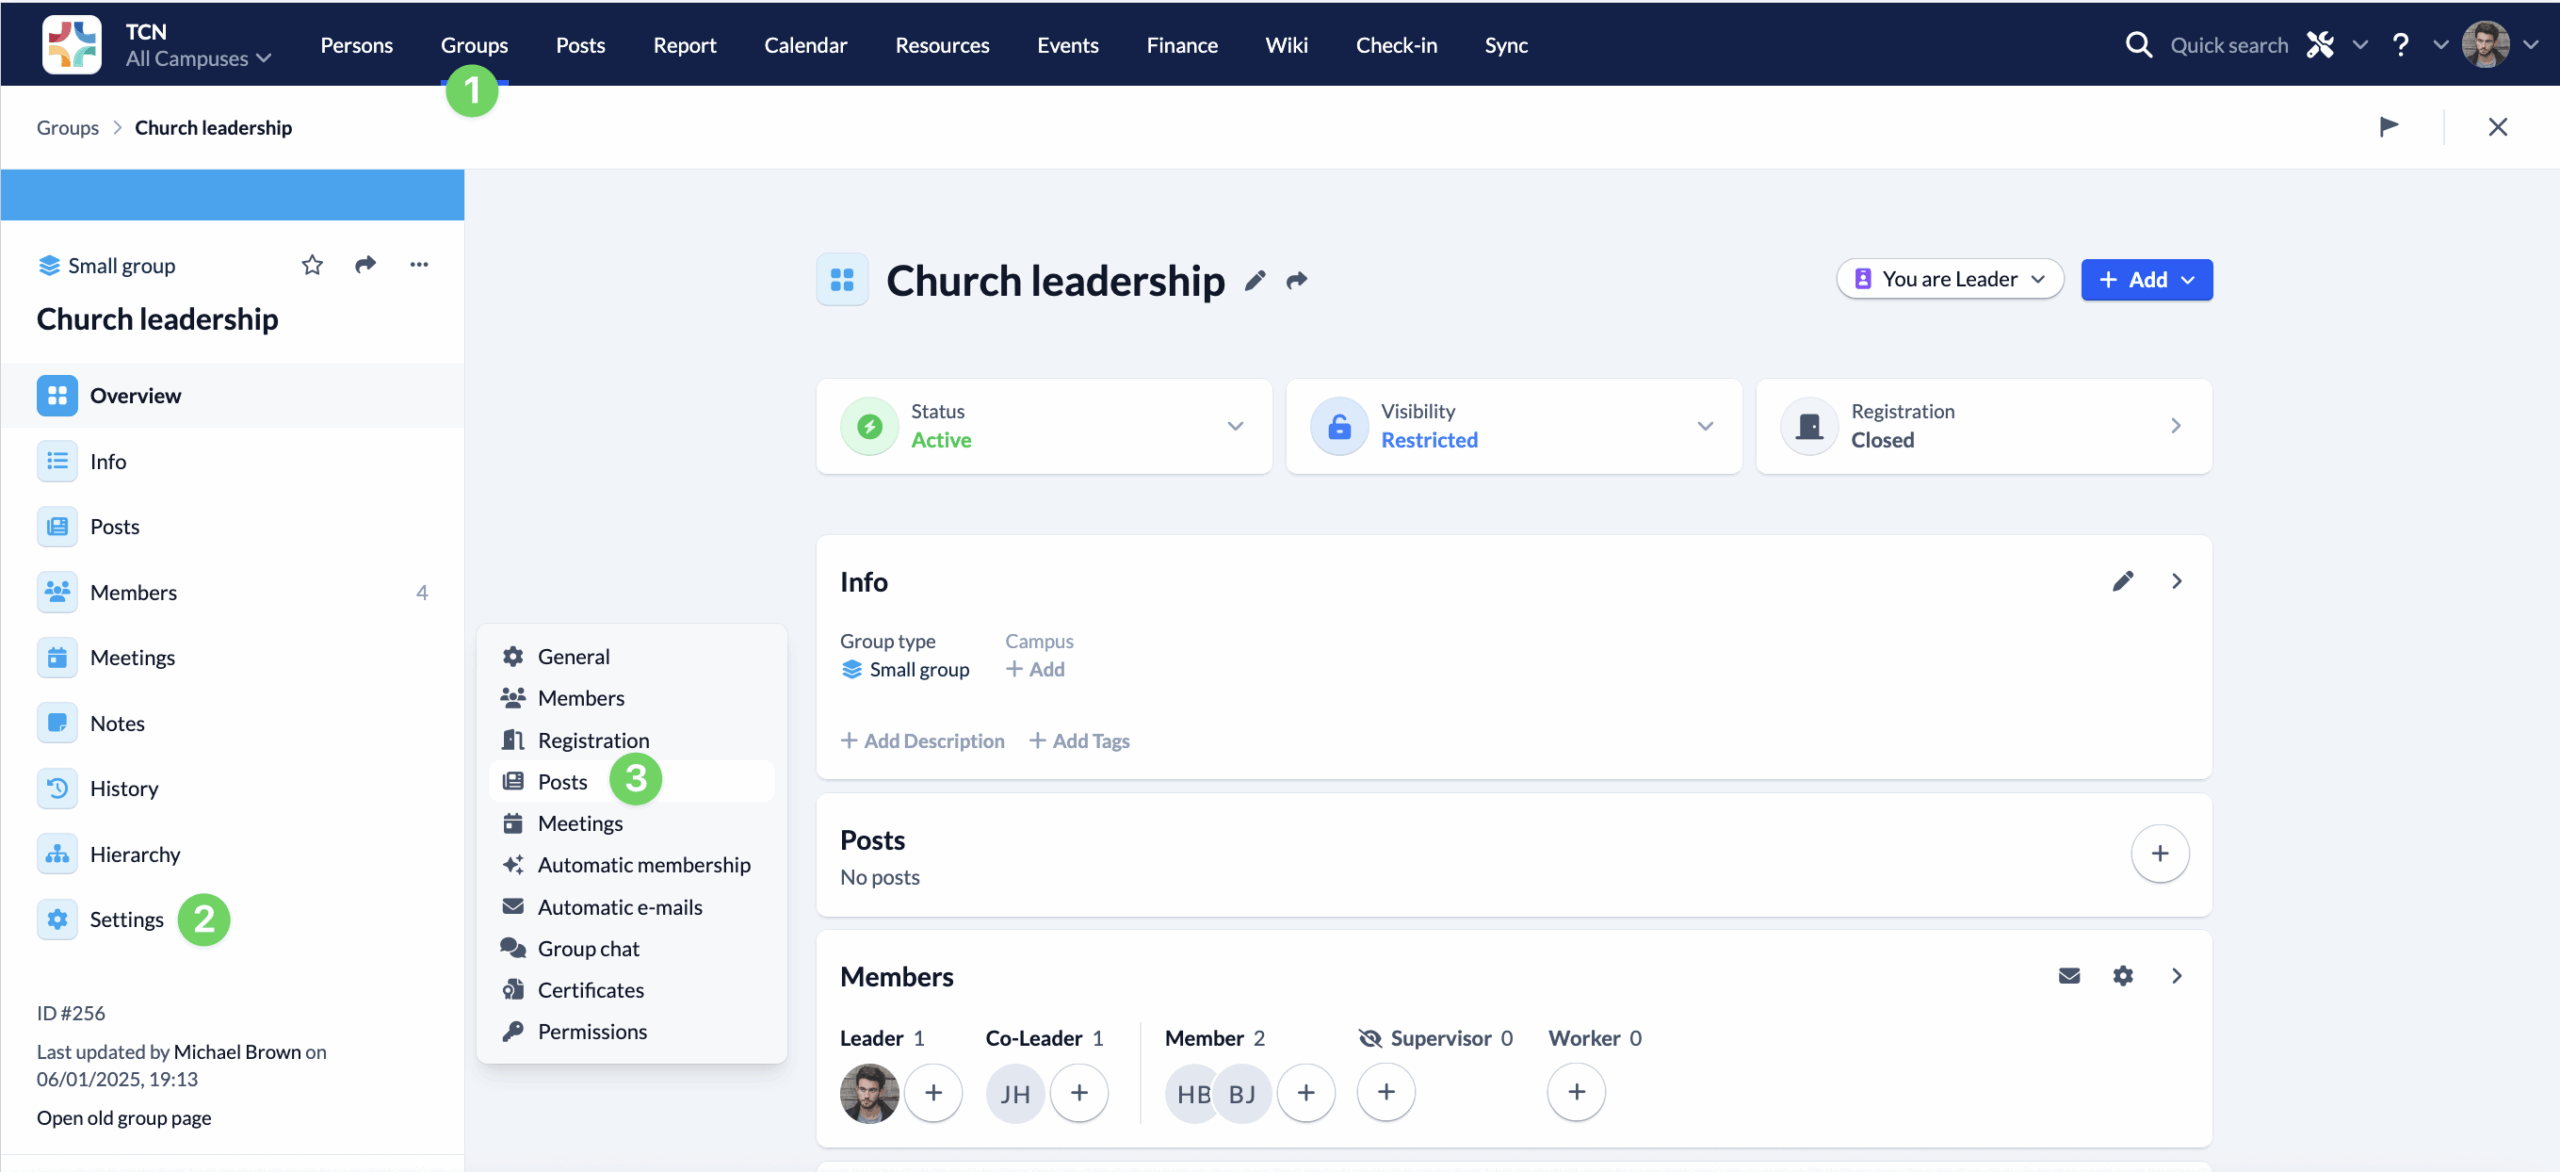2560x1172 pixels.
Task: Expand the Status Active dropdown
Action: pos(1235,426)
